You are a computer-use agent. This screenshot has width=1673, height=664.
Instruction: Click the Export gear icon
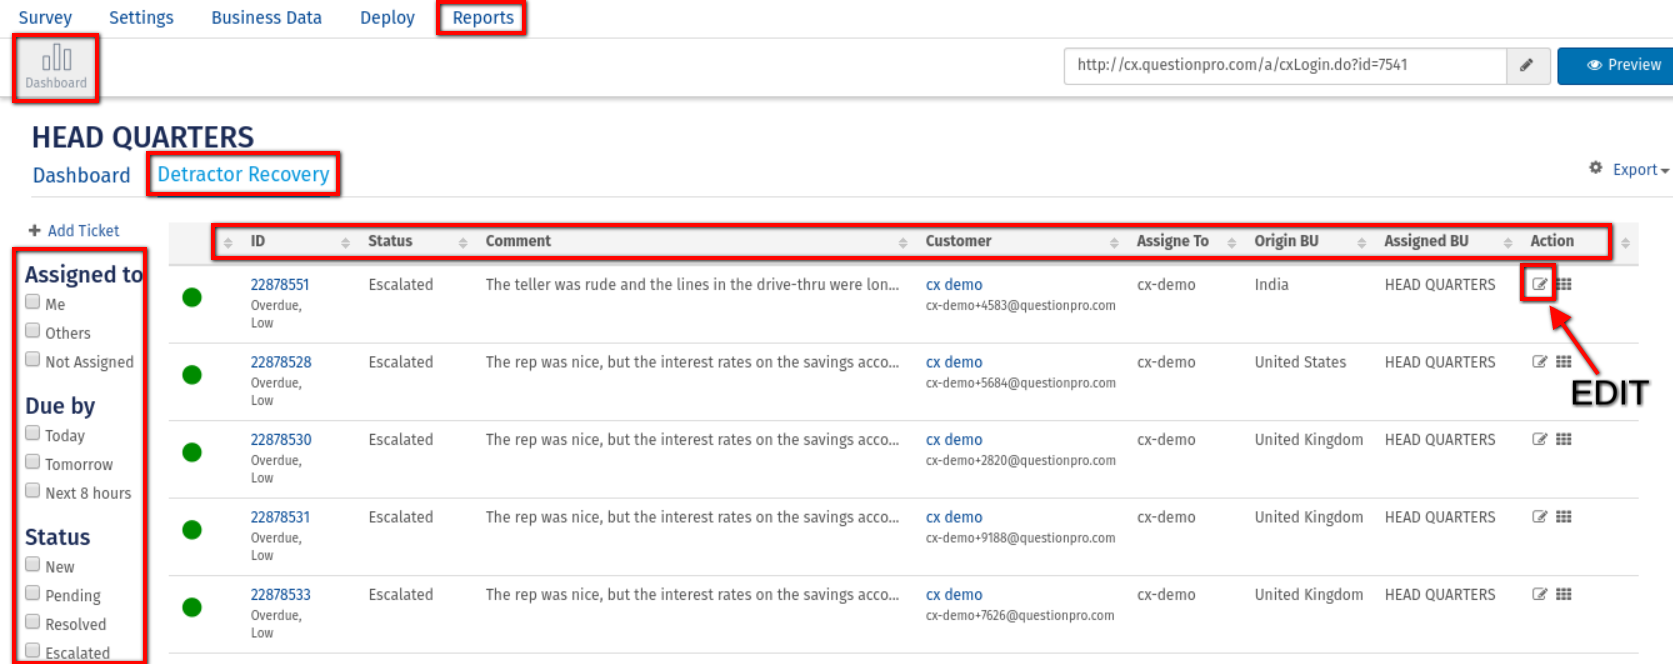(x=1595, y=168)
